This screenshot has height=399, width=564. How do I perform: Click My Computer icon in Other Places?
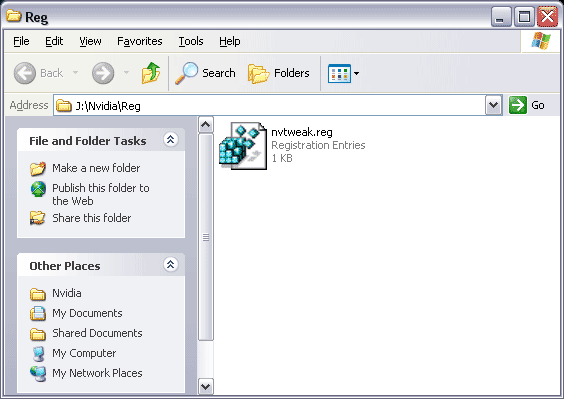(x=38, y=354)
